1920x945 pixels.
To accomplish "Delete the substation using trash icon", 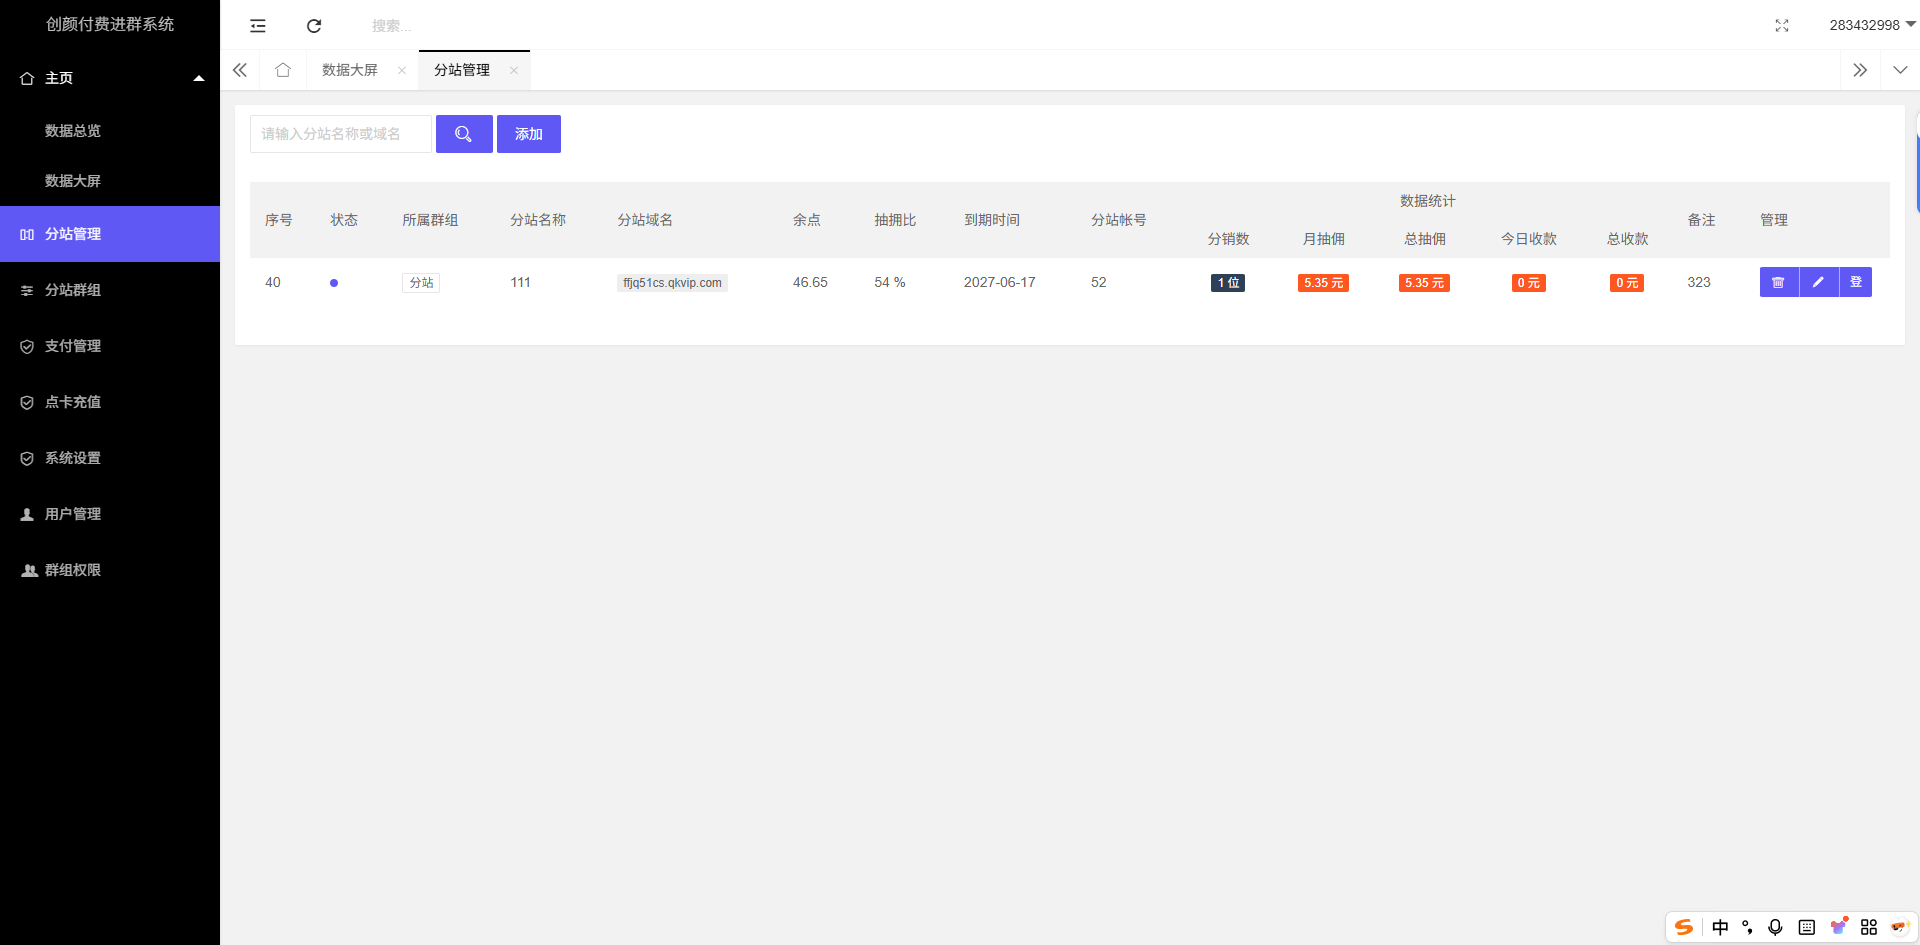I will [x=1778, y=283].
